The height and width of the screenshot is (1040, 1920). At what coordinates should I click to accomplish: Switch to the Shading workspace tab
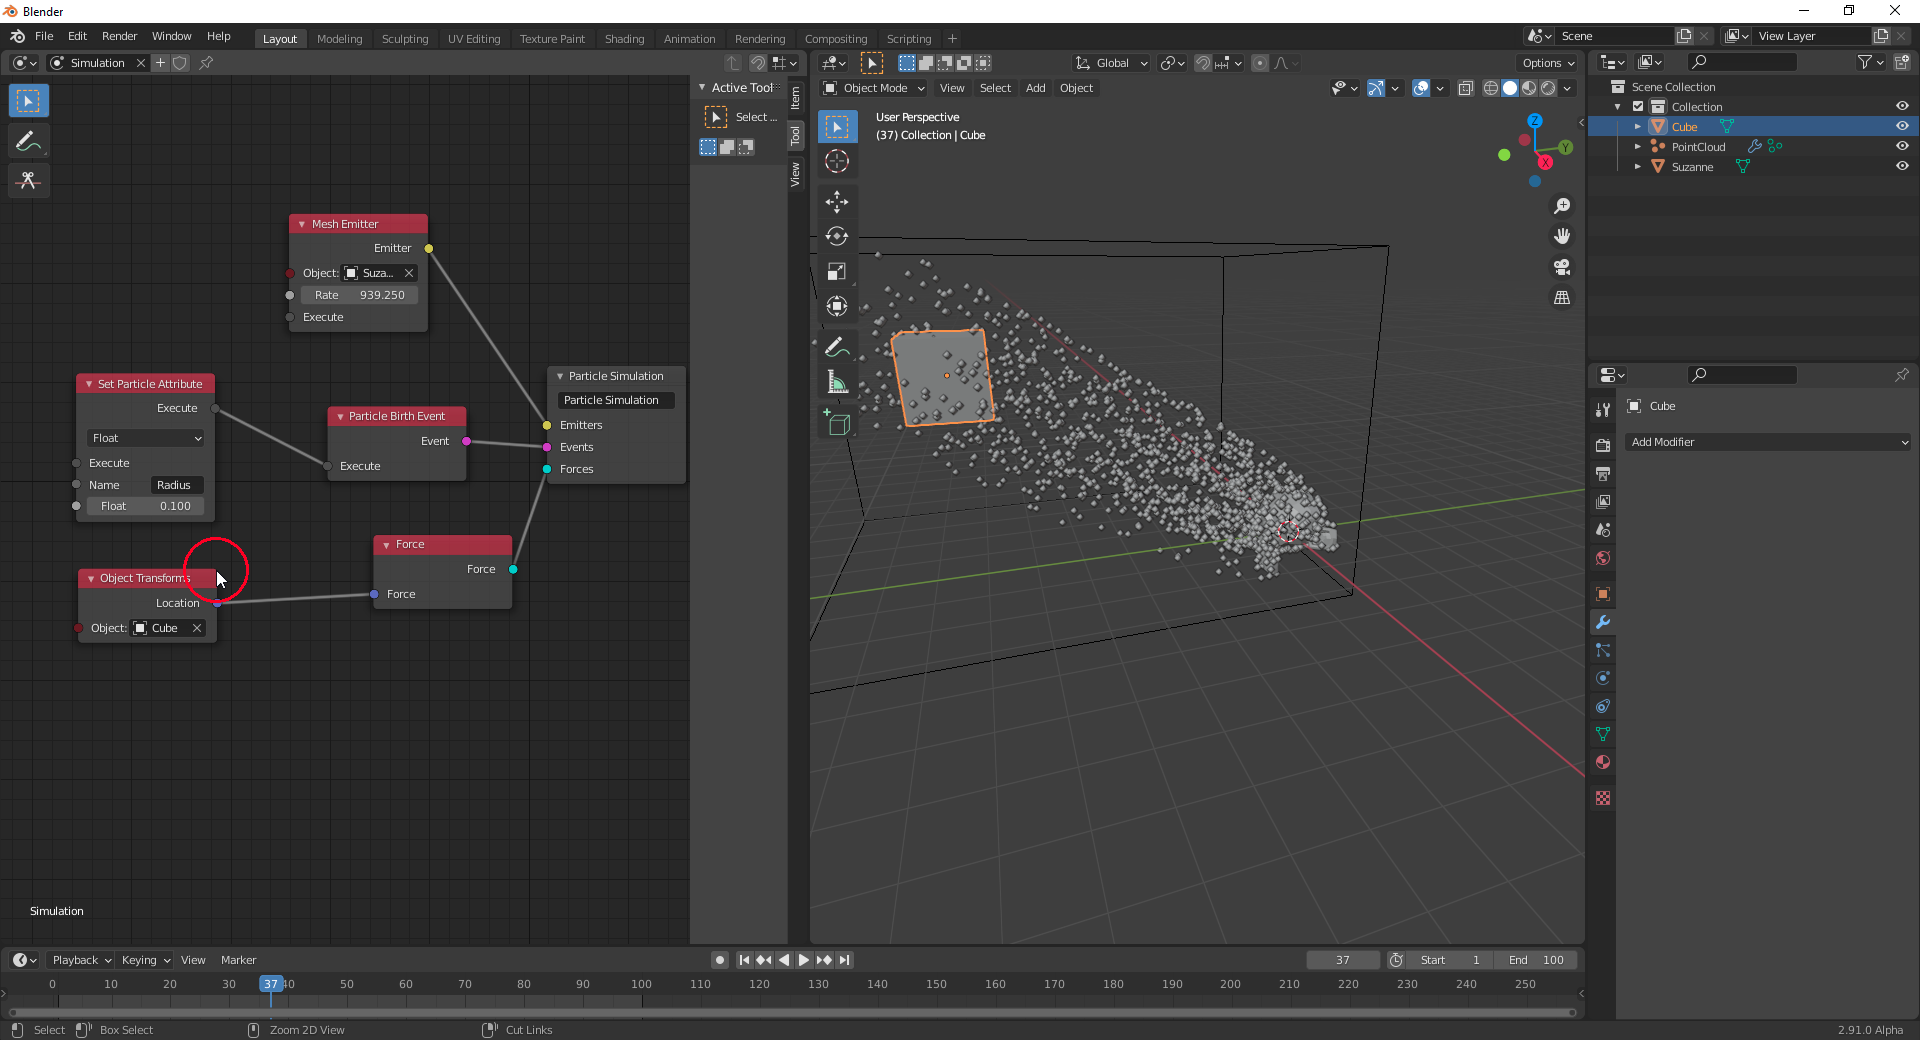pyautogui.click(x=624, y=39)
